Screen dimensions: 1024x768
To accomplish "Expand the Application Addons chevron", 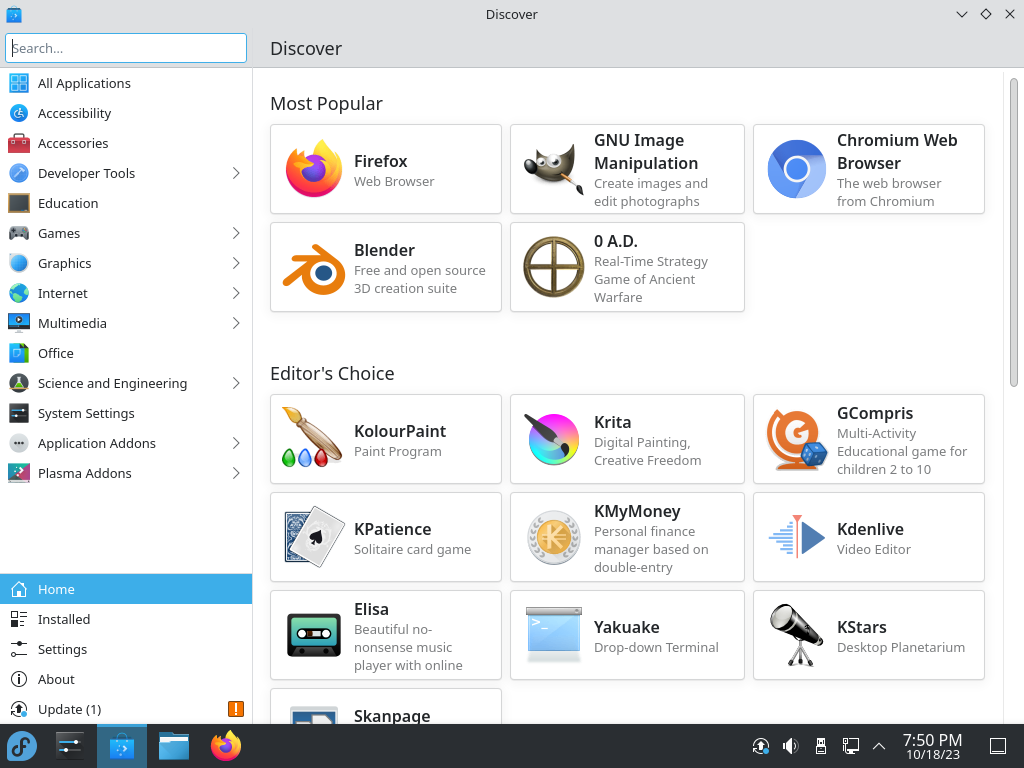I will pos(236,443).
